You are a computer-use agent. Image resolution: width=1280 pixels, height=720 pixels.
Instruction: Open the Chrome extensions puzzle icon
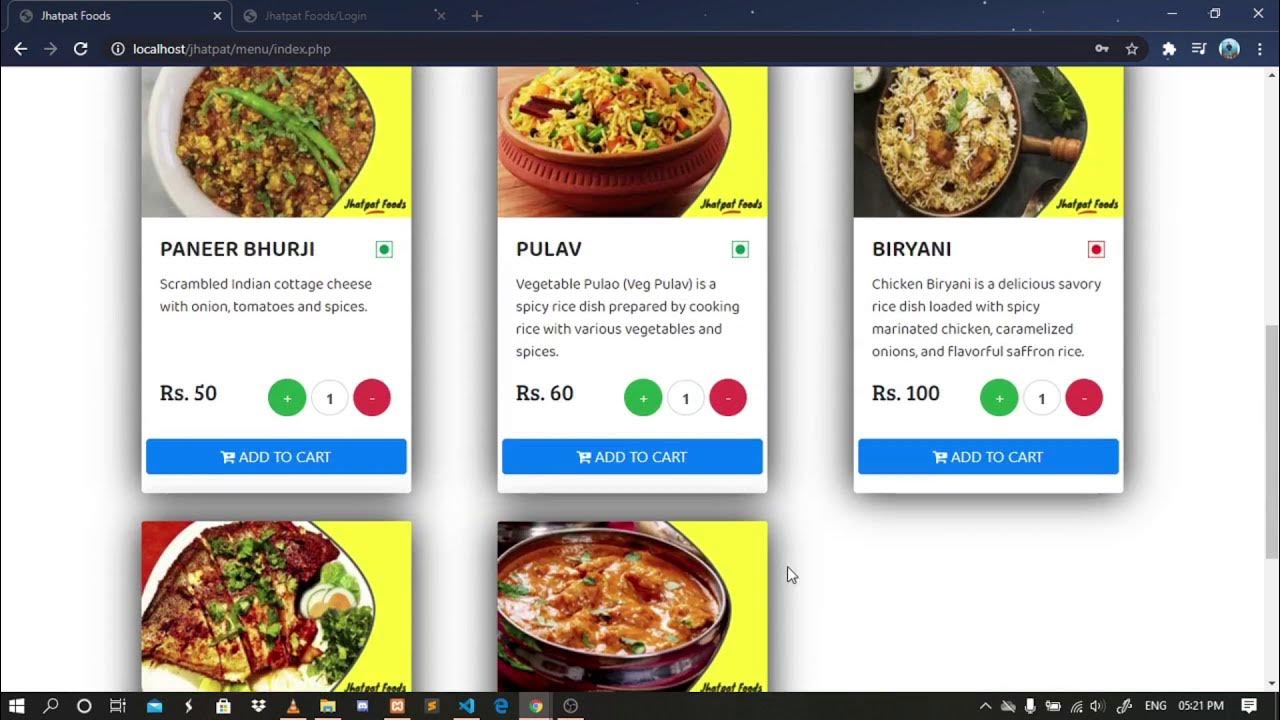pyautogui.click(x=1169, y=49)
